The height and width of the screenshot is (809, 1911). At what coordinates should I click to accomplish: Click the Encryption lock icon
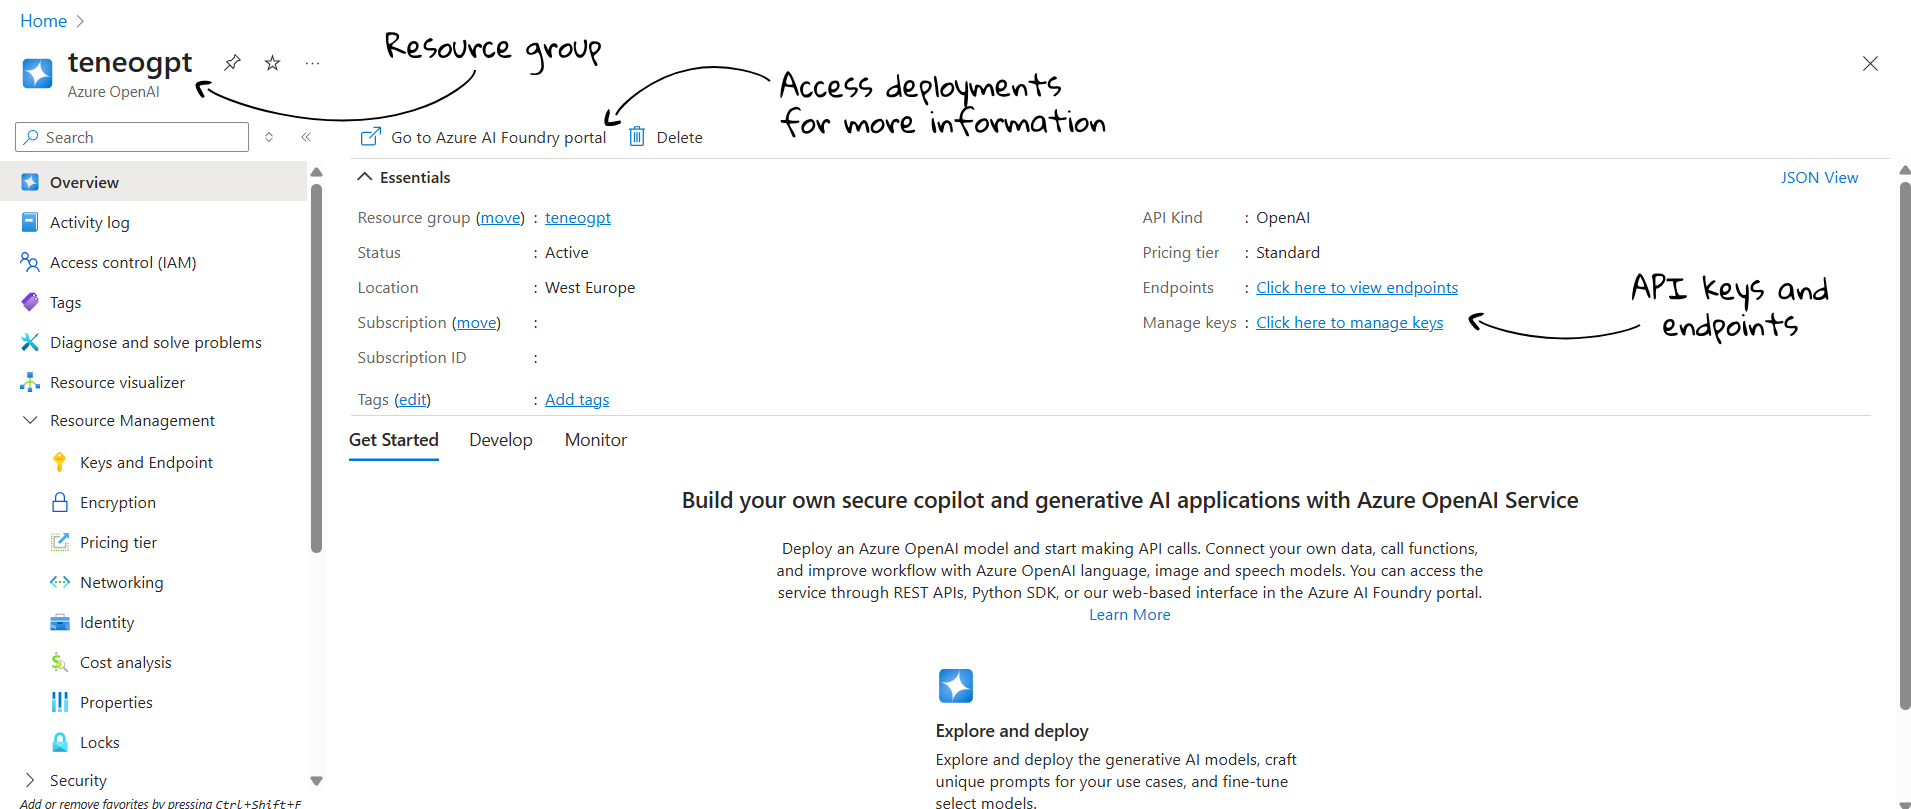pyautogui.click(x=60, y=502)
